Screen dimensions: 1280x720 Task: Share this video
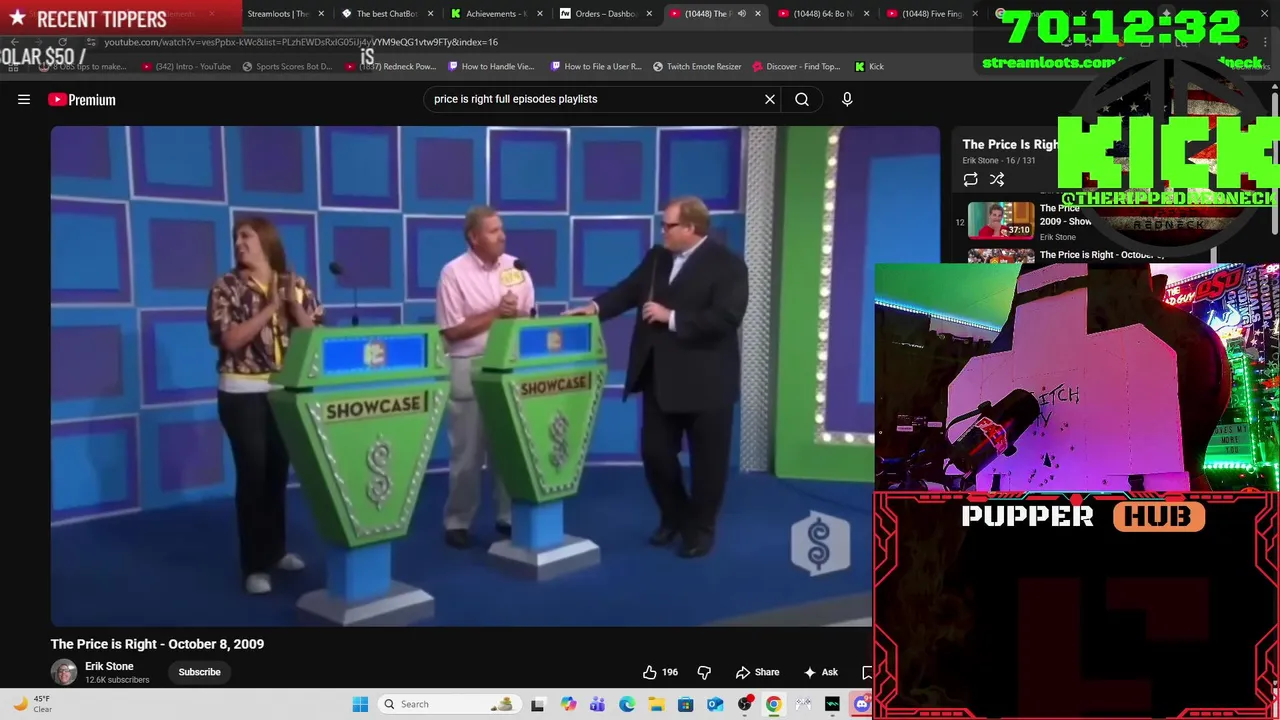pos(757,672)
